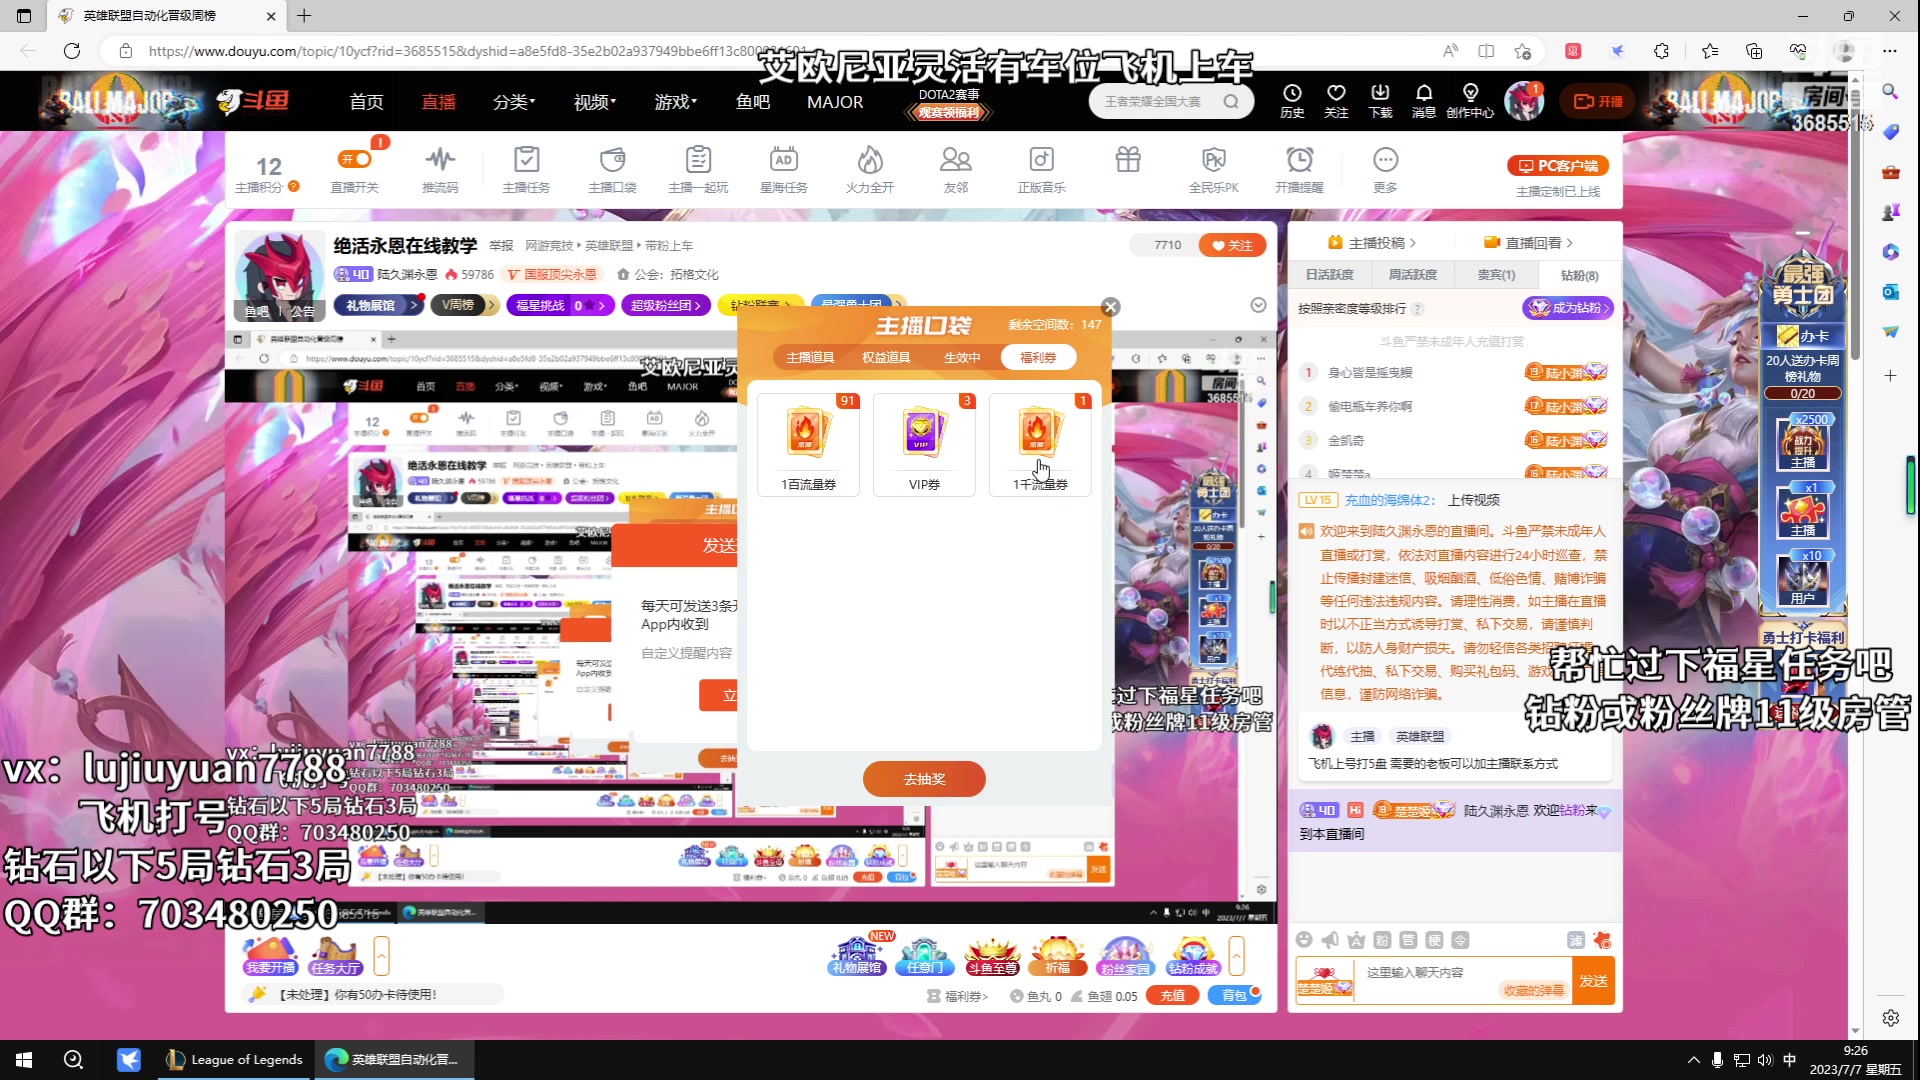Toggle the 收藏的弹幕 saved danmaku option
Image resolution: width=1920 pixels, height=1080 pixels.
1533,990
